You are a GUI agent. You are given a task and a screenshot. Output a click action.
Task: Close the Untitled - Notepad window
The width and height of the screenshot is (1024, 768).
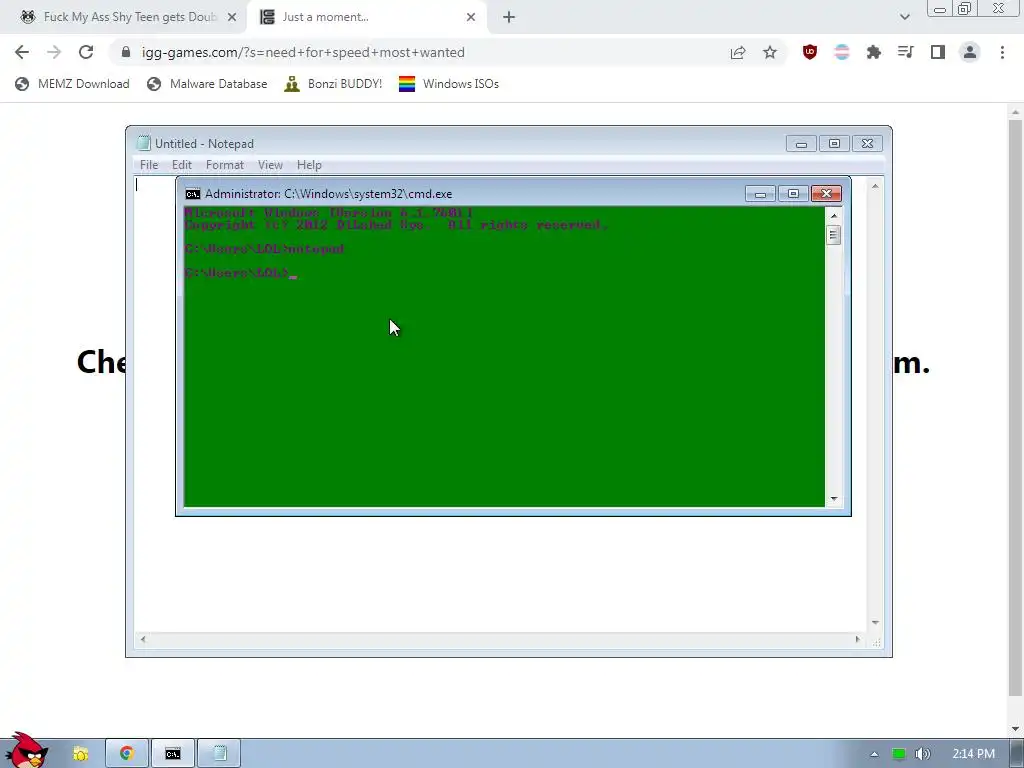pyautogui.click(x=867, y=144)
